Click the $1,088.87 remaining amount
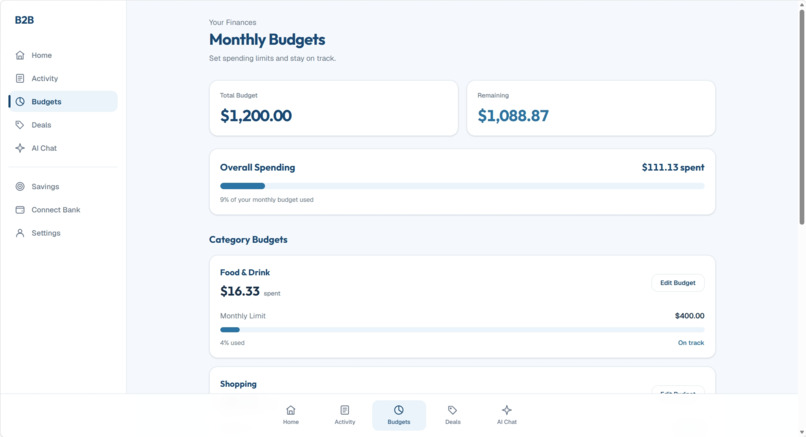The width and height of the screenshot is (806, 437). 513,116
